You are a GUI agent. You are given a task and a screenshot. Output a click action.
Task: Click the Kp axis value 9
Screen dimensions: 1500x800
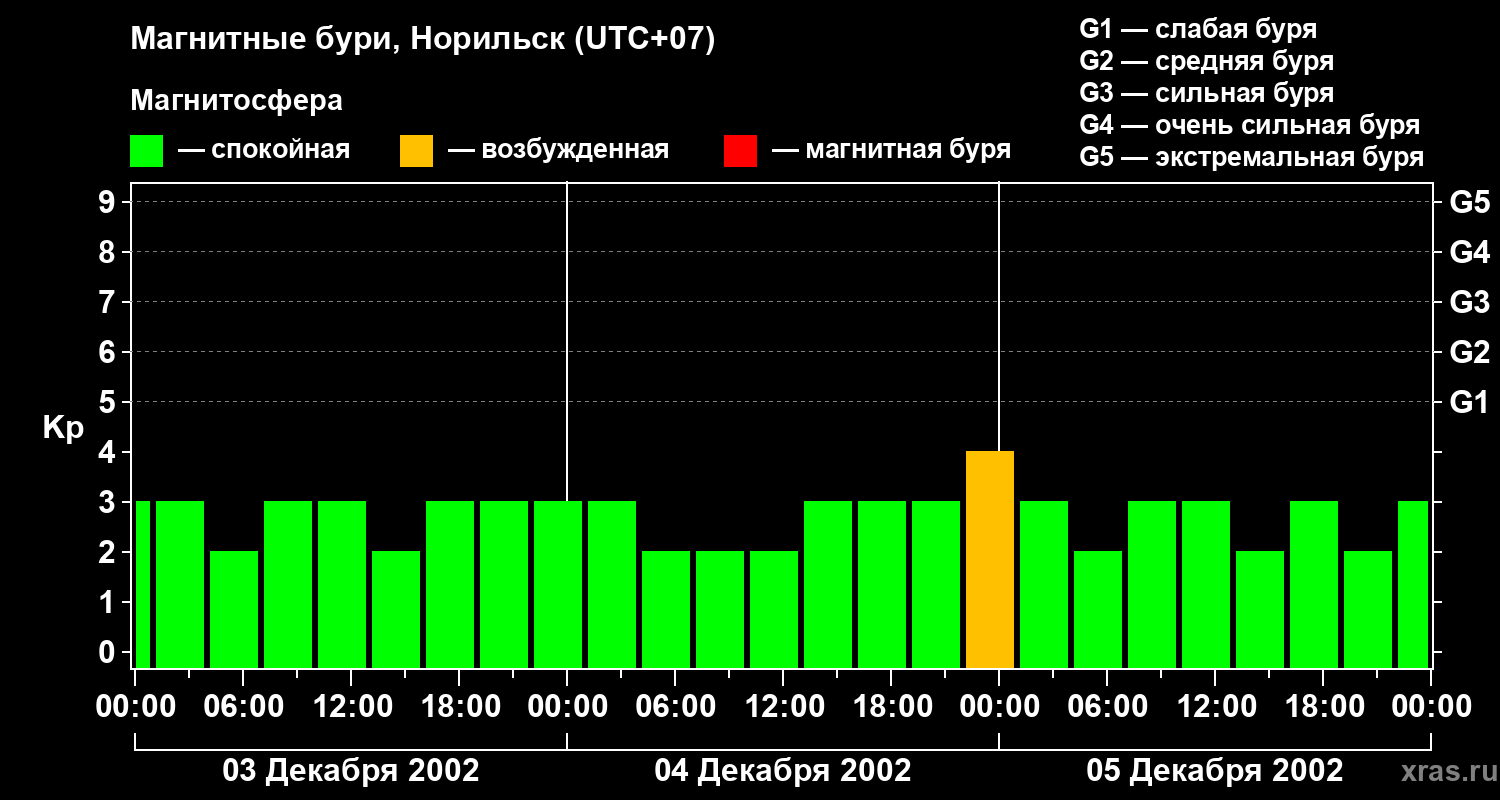point(109,202)
